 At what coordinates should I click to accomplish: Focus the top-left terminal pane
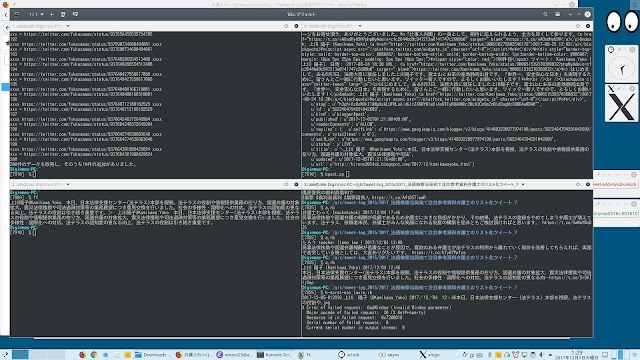pos(155,104)
